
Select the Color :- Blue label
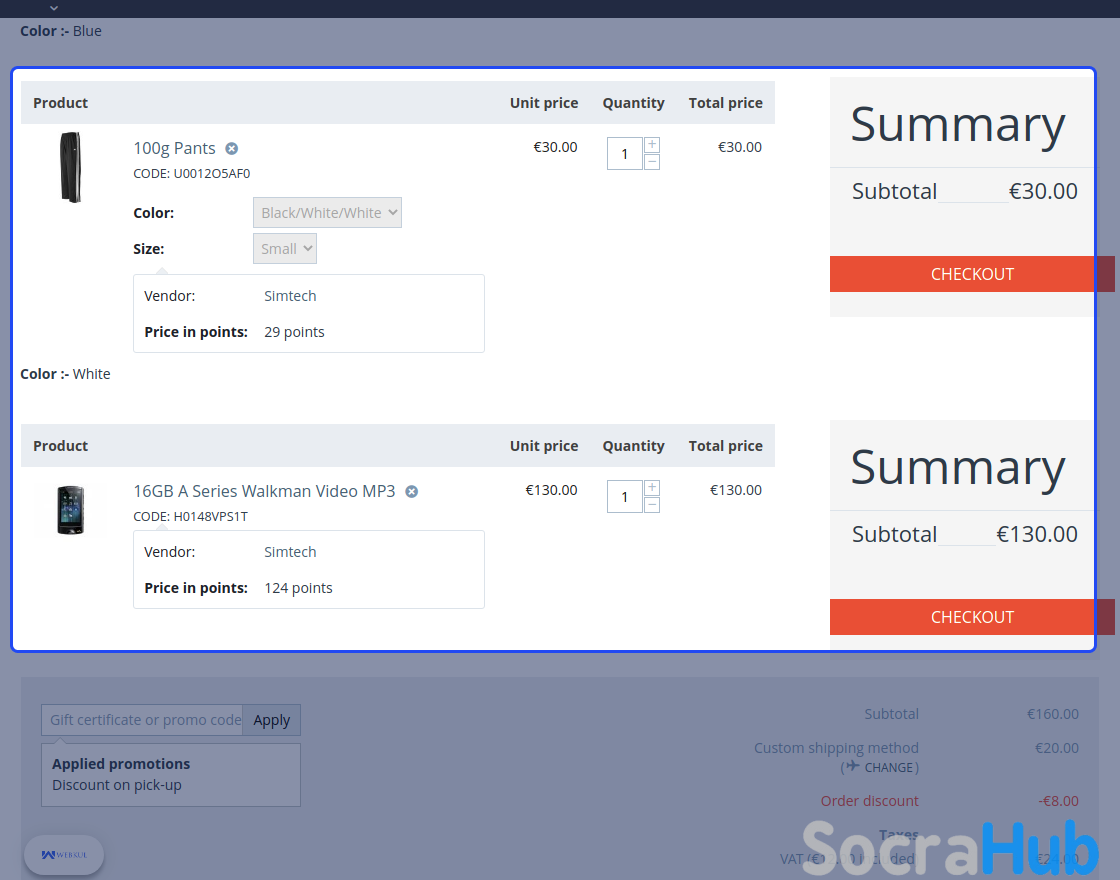tap(61, 31)
